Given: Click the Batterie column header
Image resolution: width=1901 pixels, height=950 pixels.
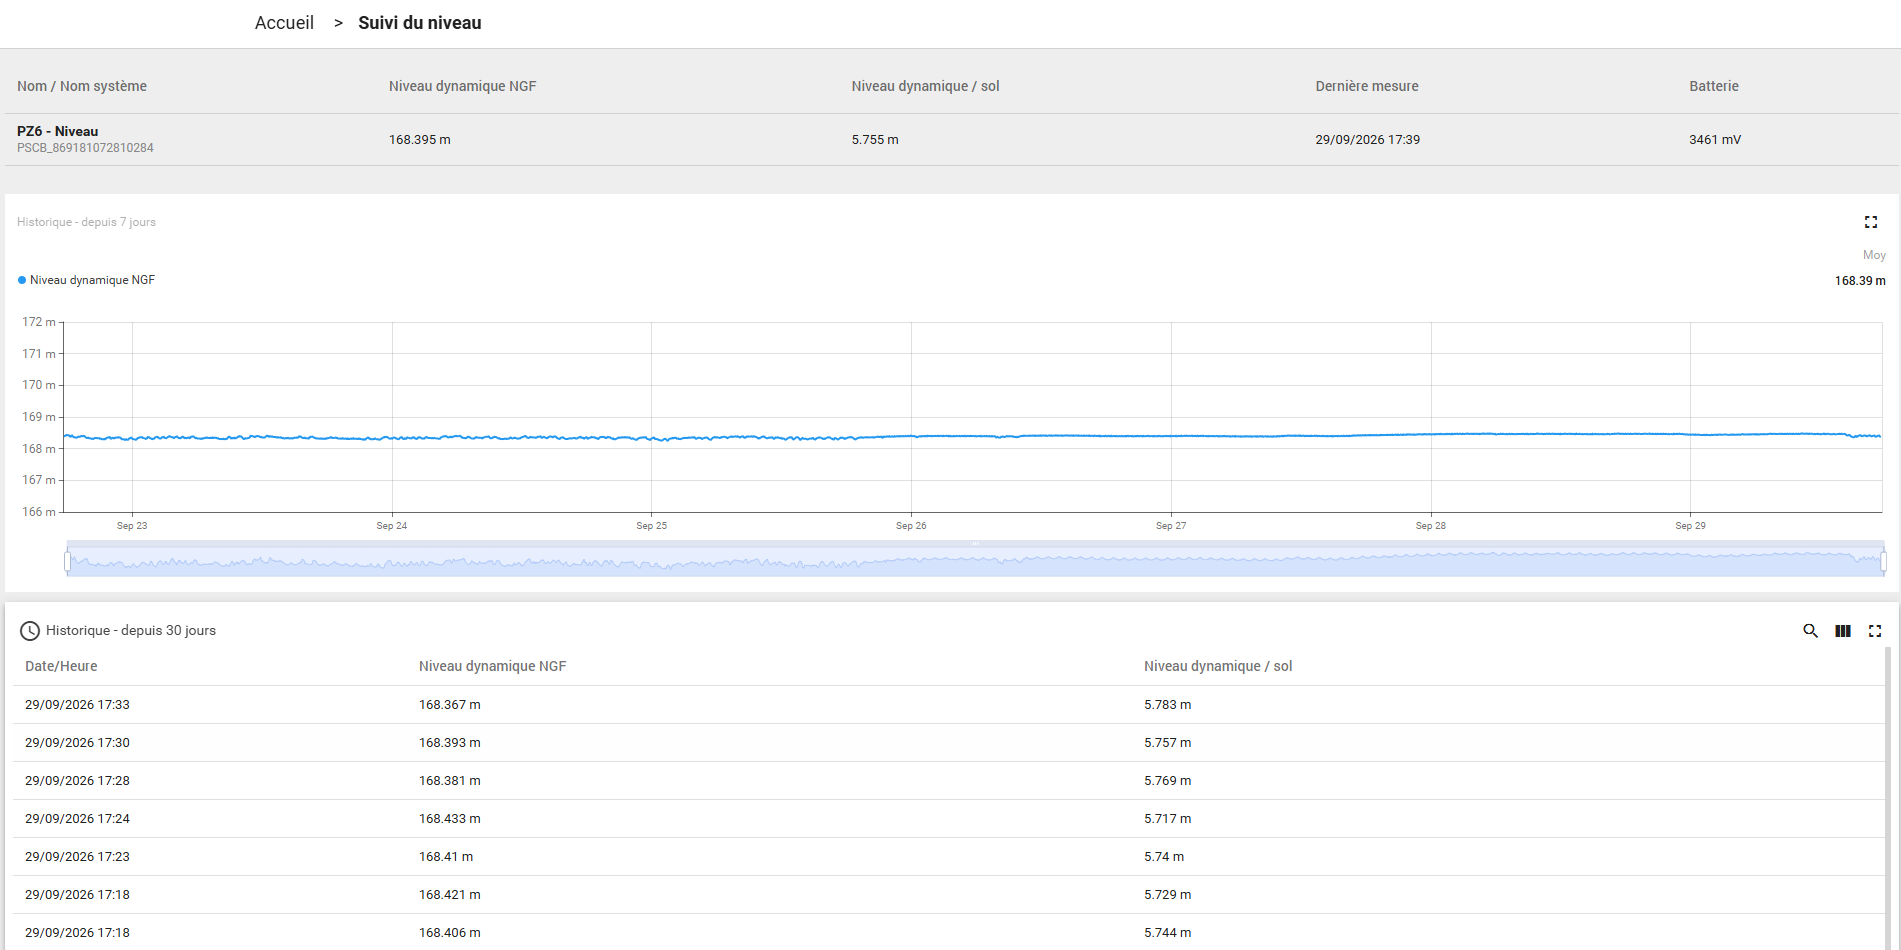Looking at the screenshot, I should coord(1714,86).
